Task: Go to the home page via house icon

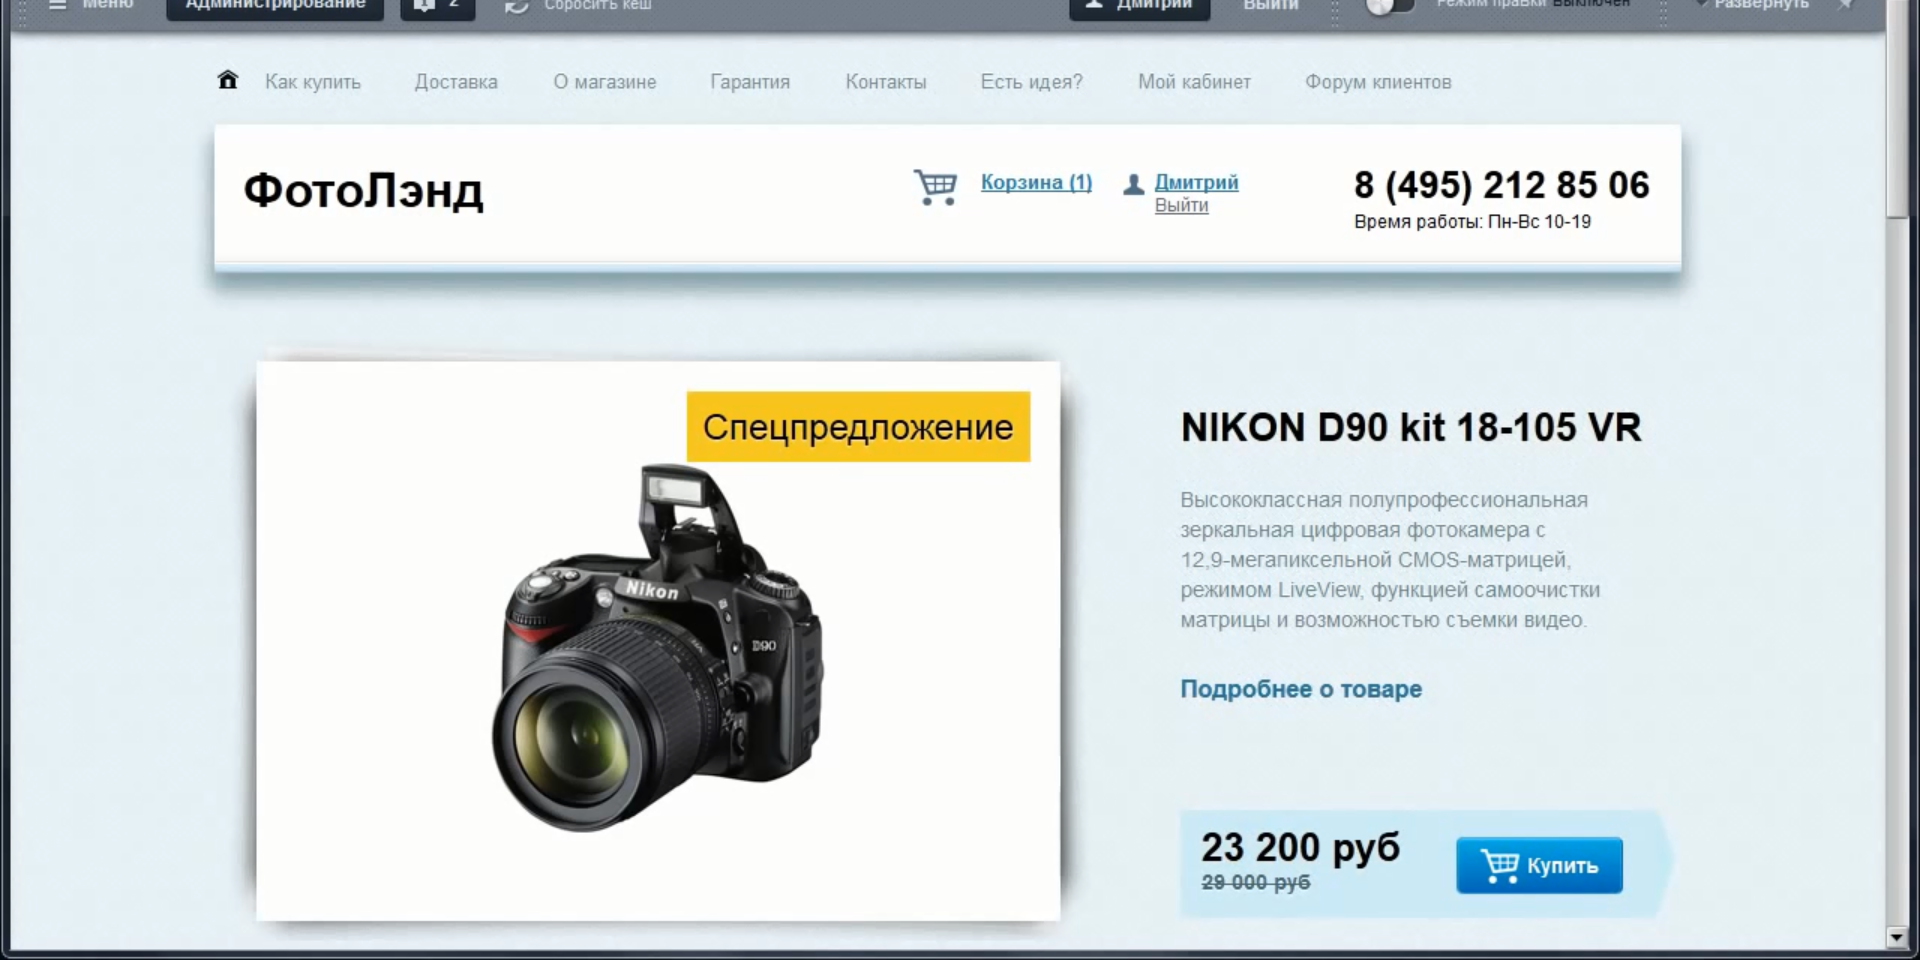Action: click(x=228, y=80)
